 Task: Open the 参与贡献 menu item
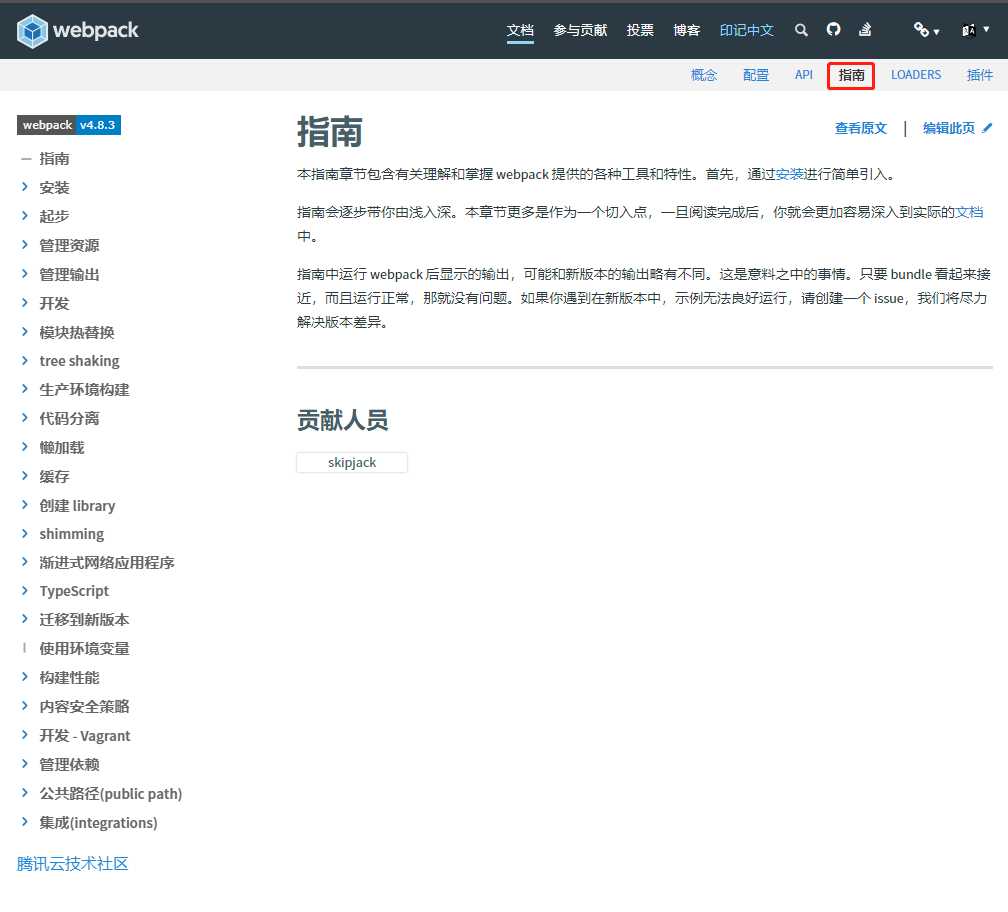580,30
